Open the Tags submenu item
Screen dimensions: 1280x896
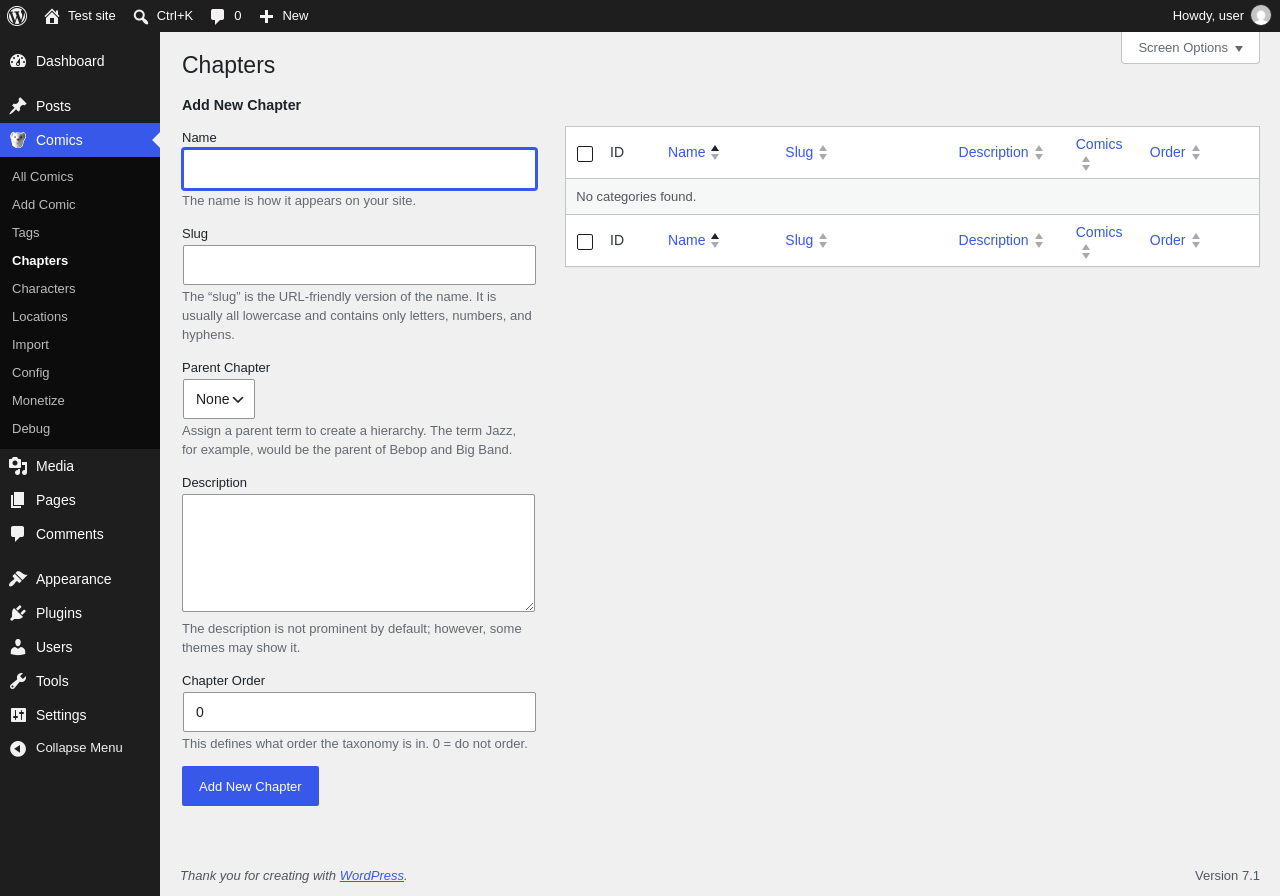[80, 232]
